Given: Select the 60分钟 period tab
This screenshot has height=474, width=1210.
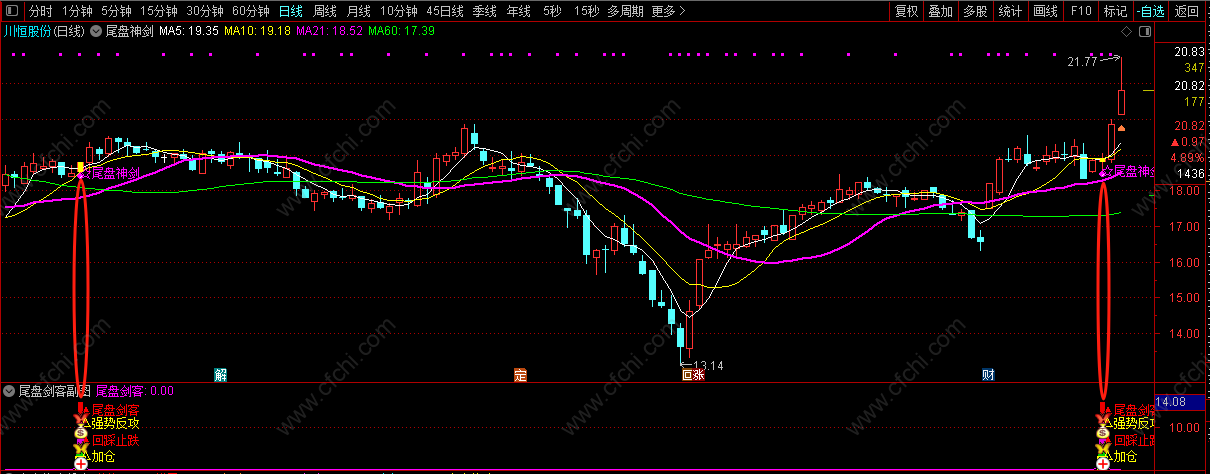Looking at the screenshot, I should pyautogui.click(x=250, y=12).
